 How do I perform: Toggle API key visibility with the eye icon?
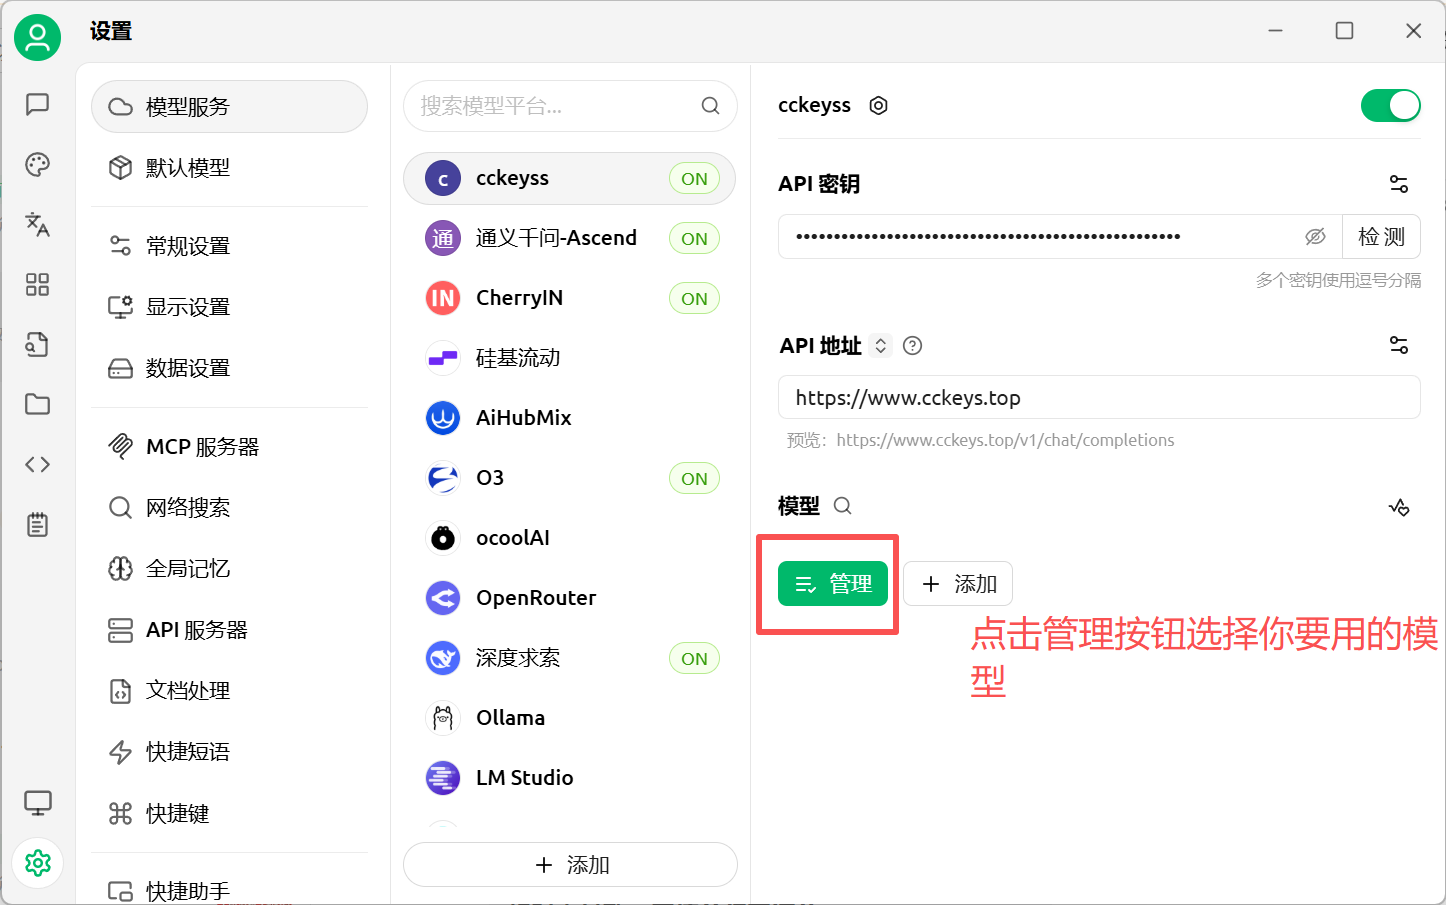[x=1315, y=236]
